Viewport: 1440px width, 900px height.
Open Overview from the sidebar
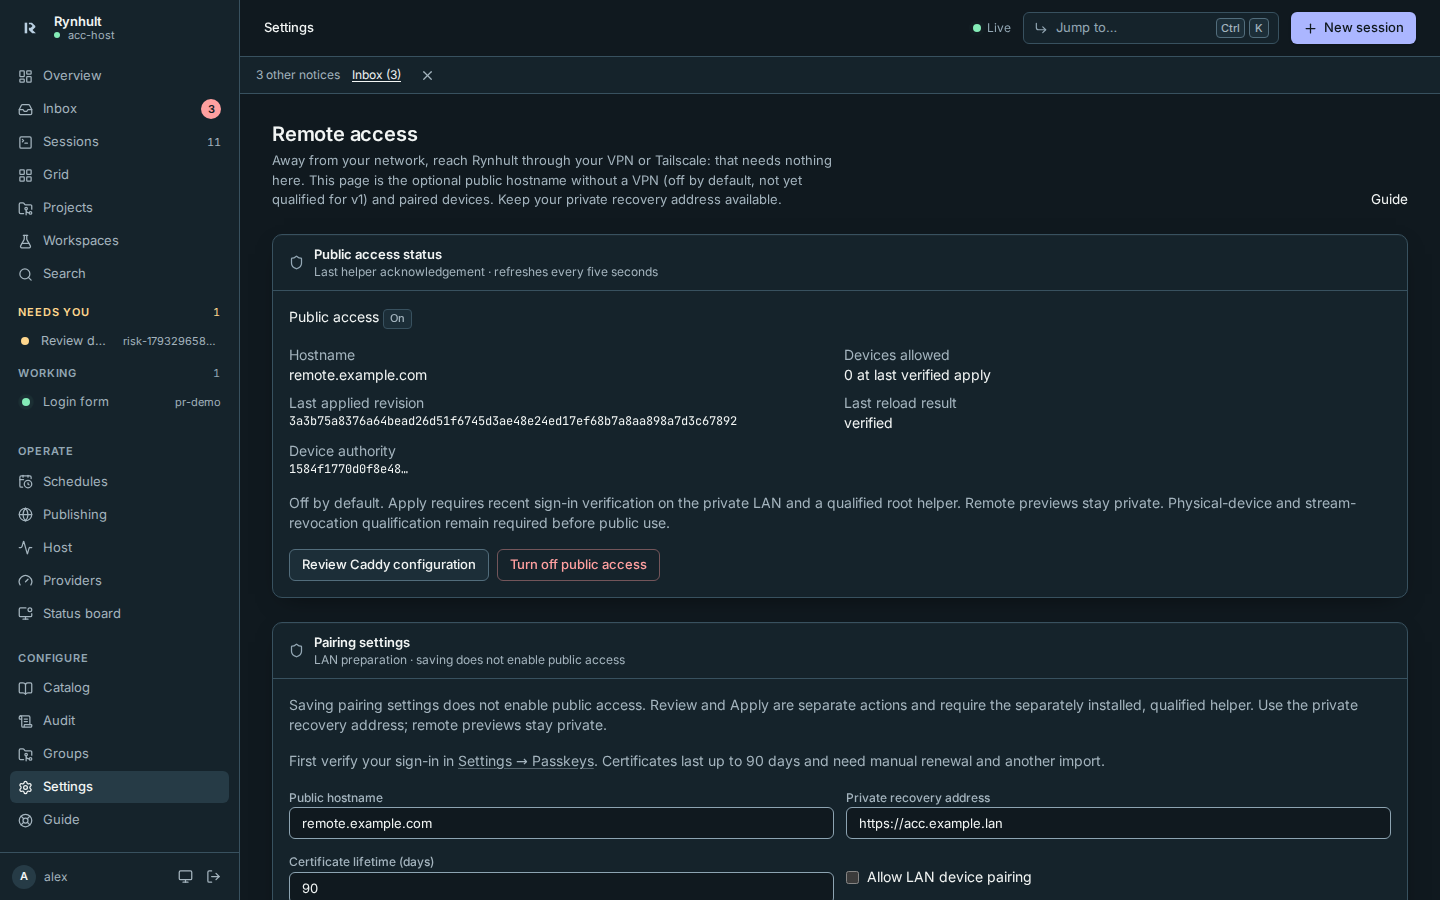[119, 76]
